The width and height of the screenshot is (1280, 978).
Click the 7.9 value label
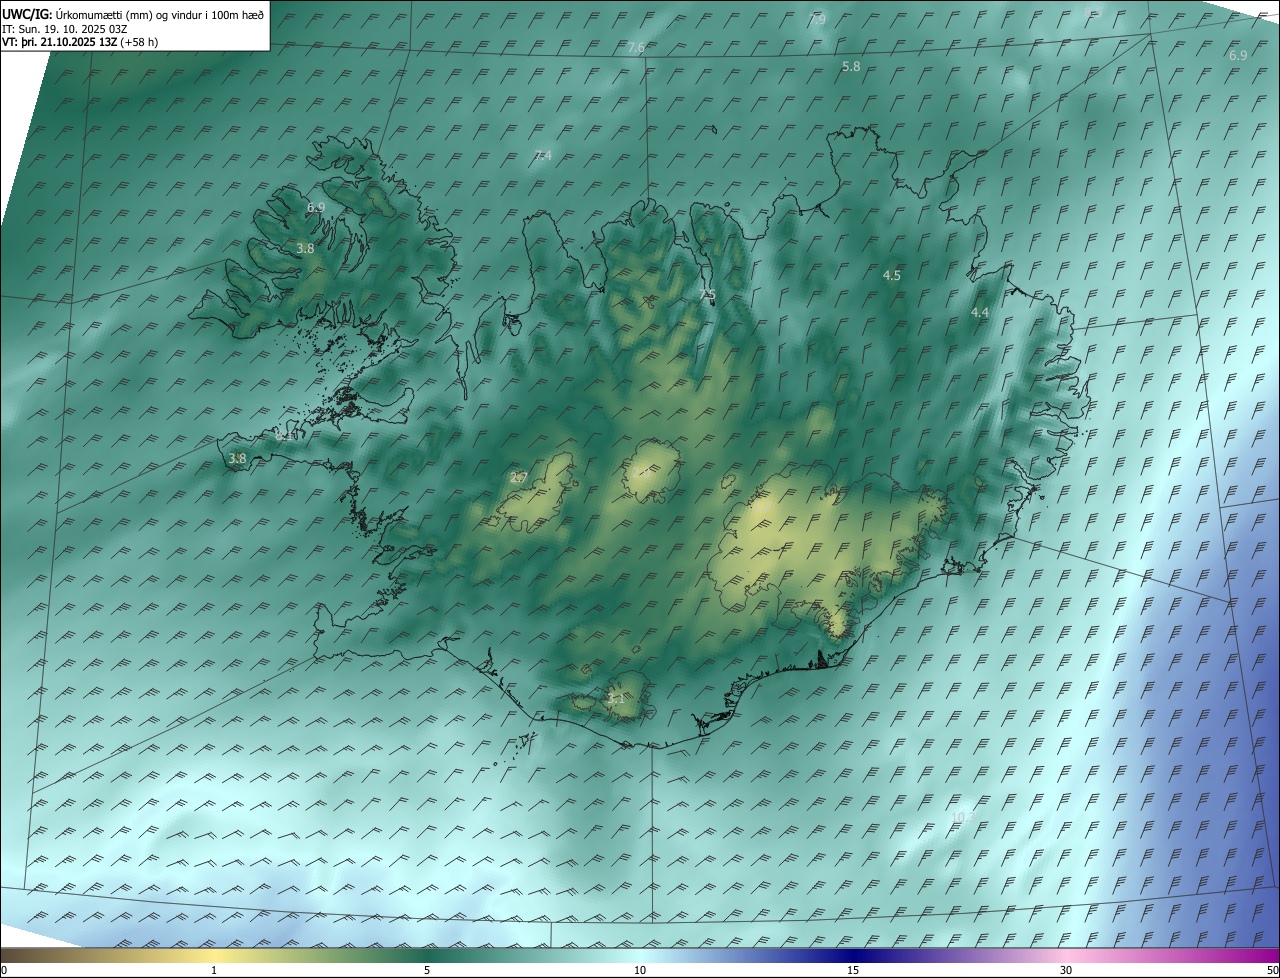click(x=817, y=20)
